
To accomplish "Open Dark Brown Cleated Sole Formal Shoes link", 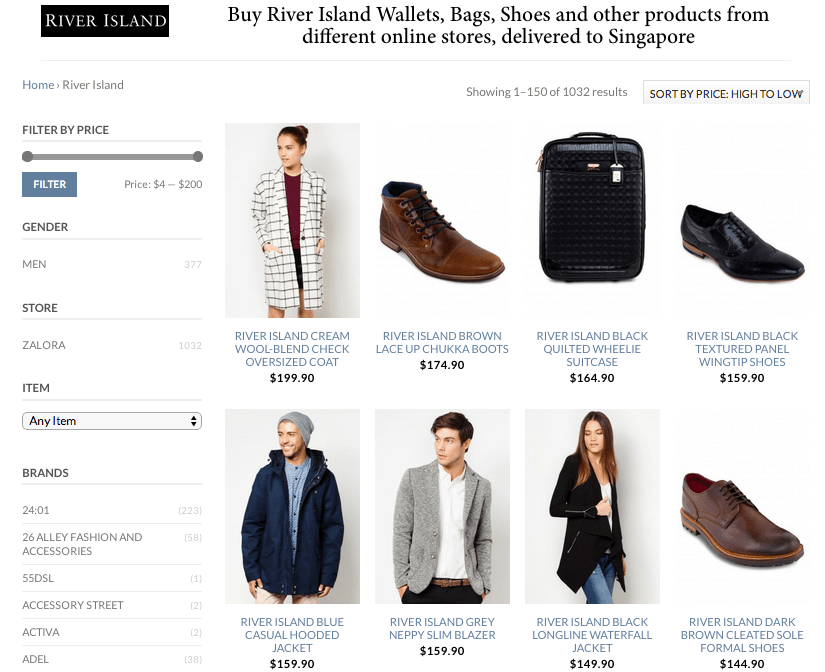I will (742, 634).
